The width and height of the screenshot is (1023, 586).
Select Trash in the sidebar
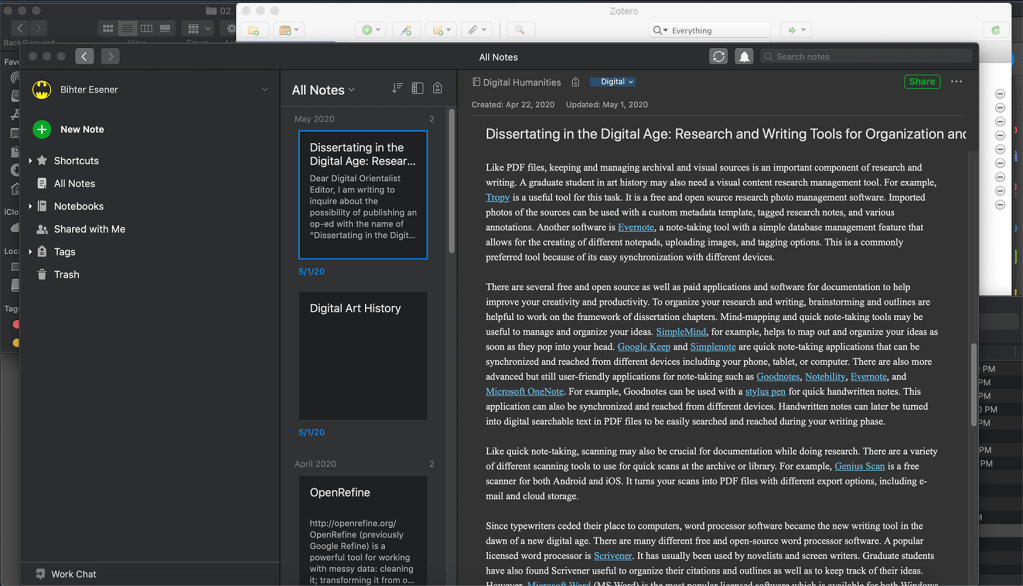coord(66,274)
